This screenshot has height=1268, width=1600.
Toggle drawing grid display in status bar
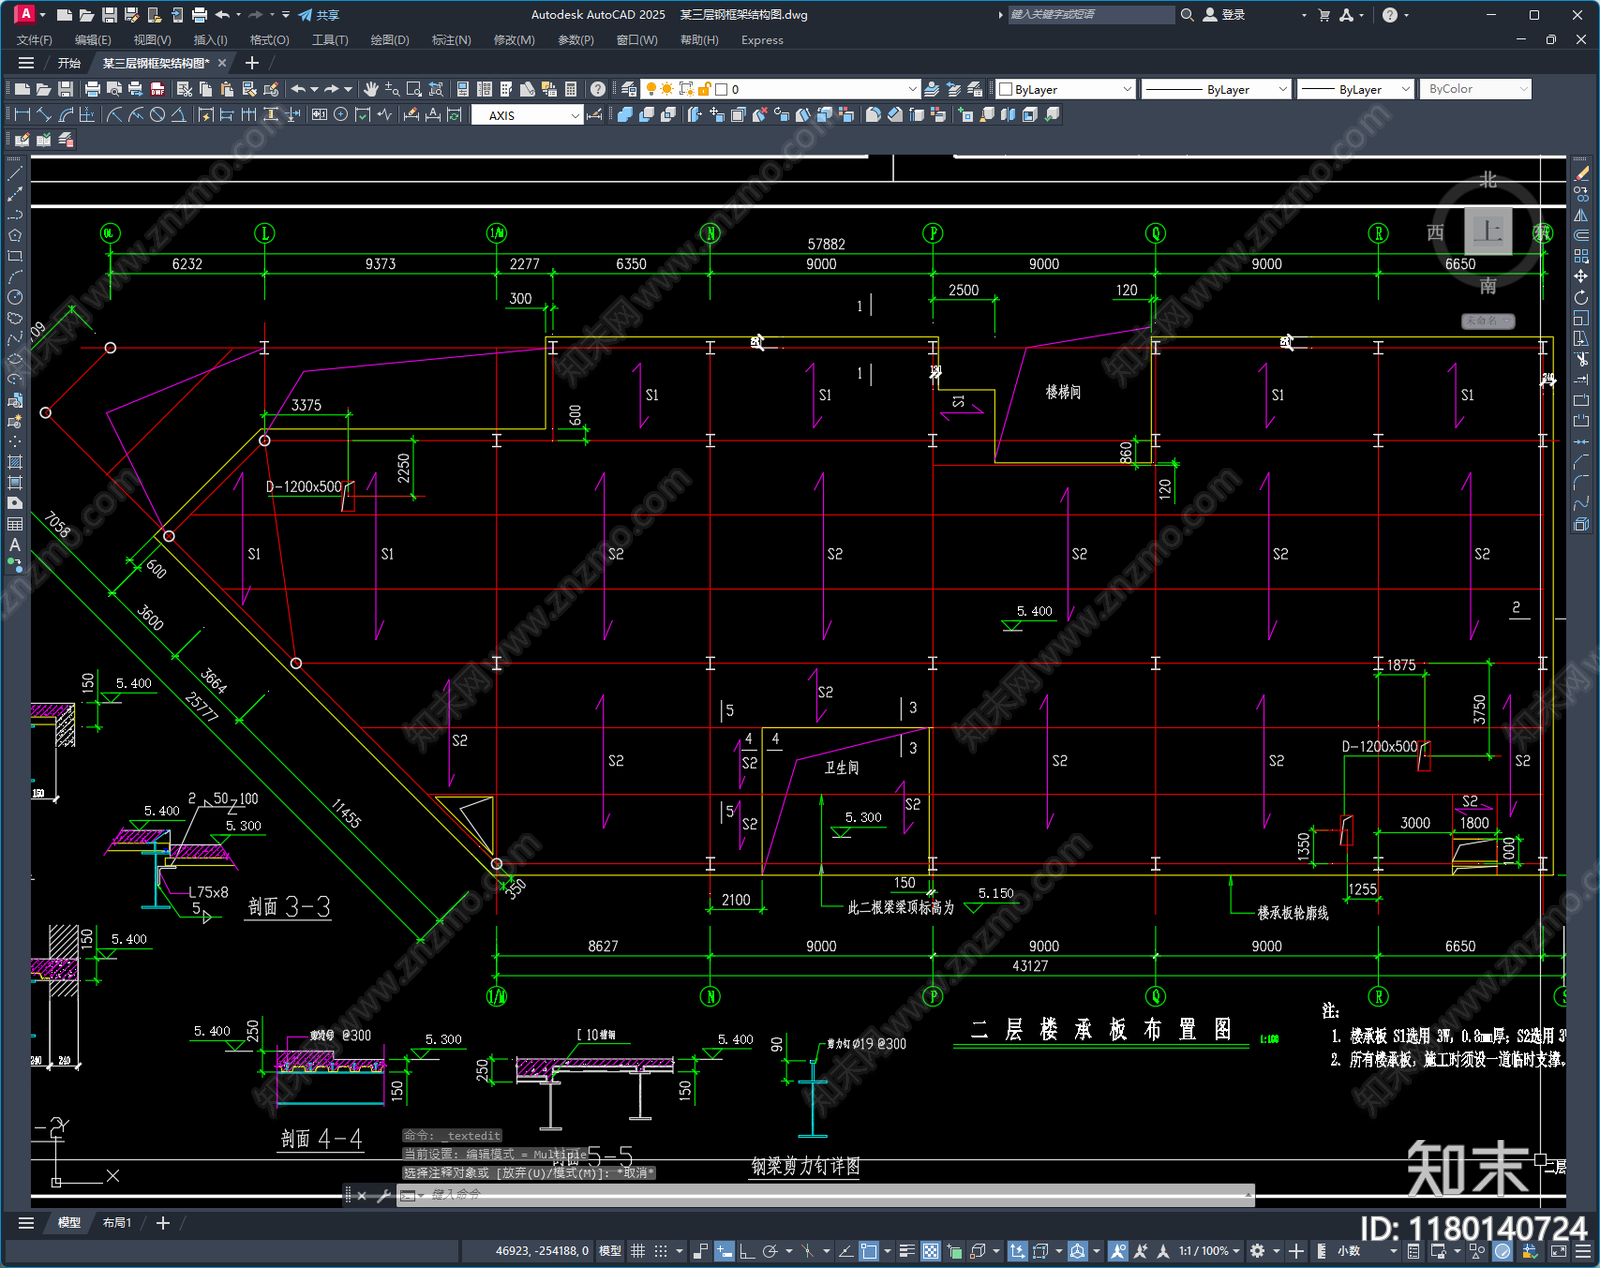tap(637, 1251)
